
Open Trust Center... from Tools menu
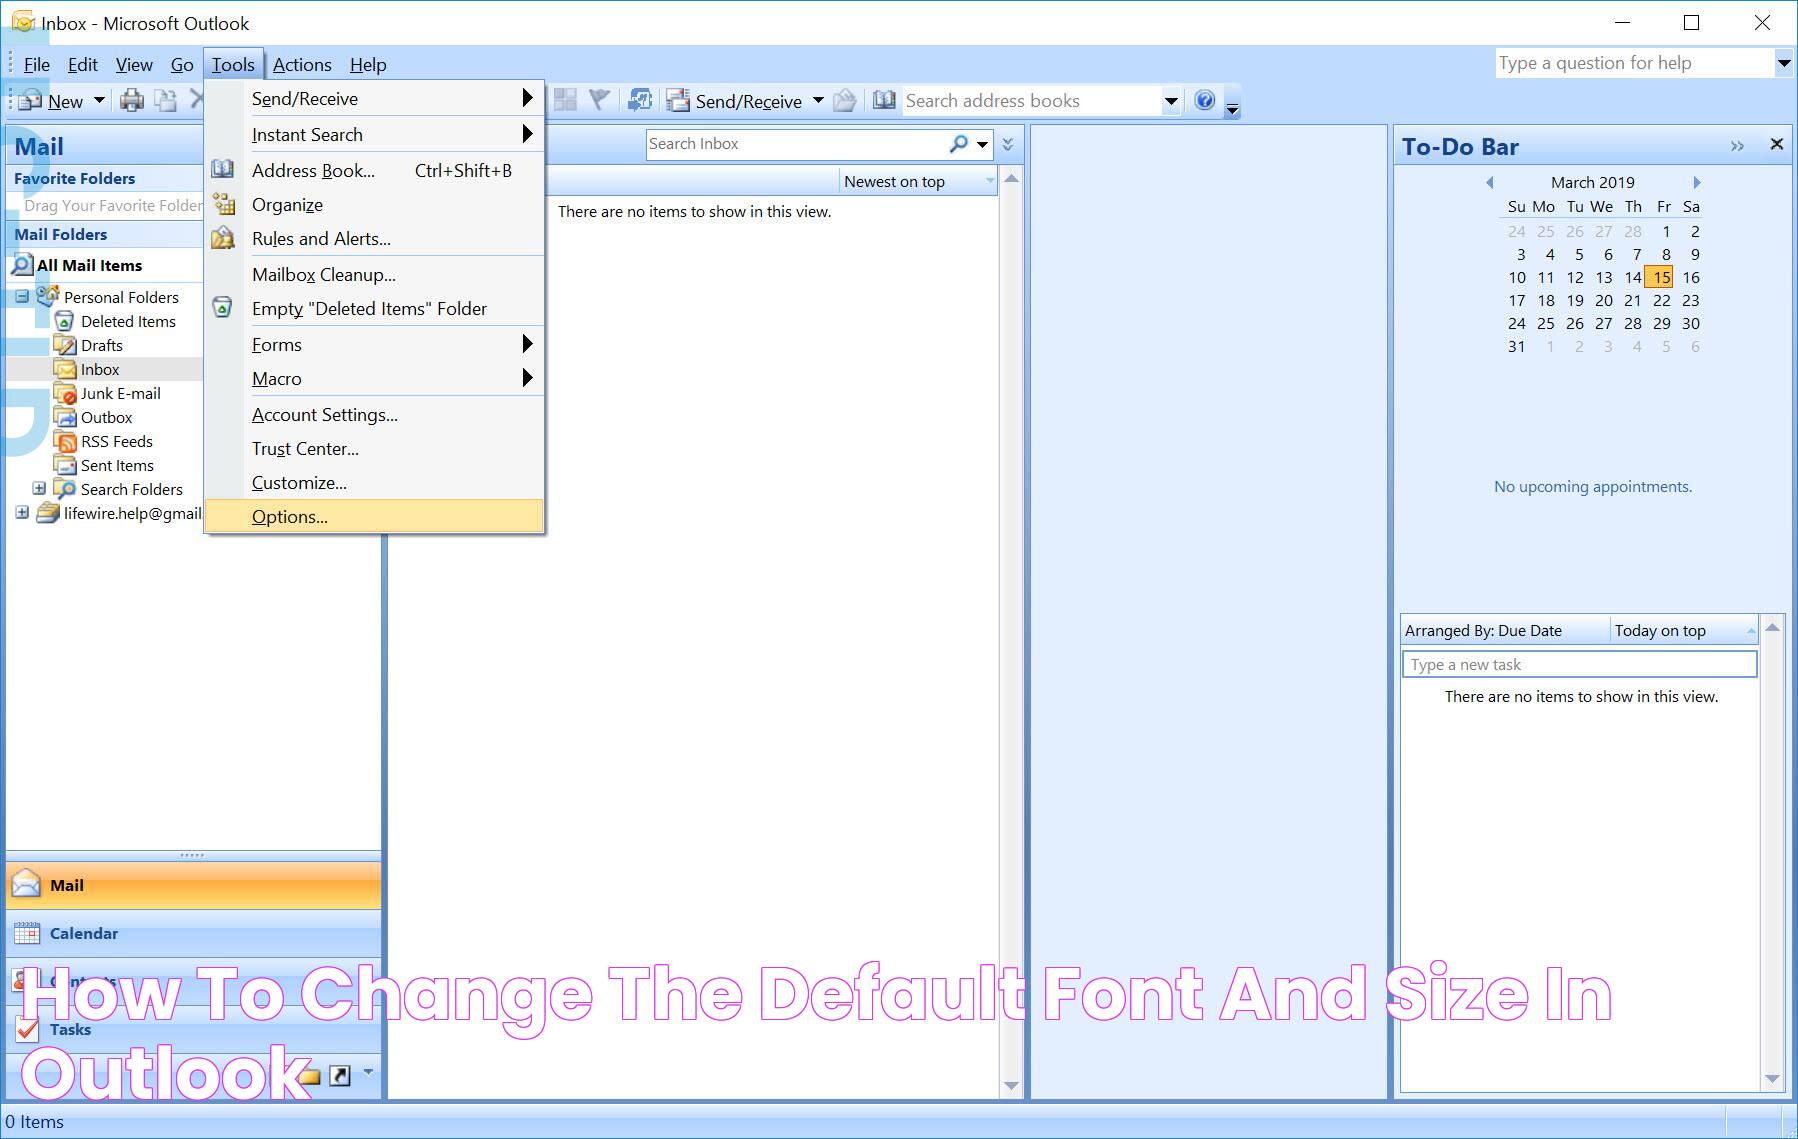(x=374, y=449)
